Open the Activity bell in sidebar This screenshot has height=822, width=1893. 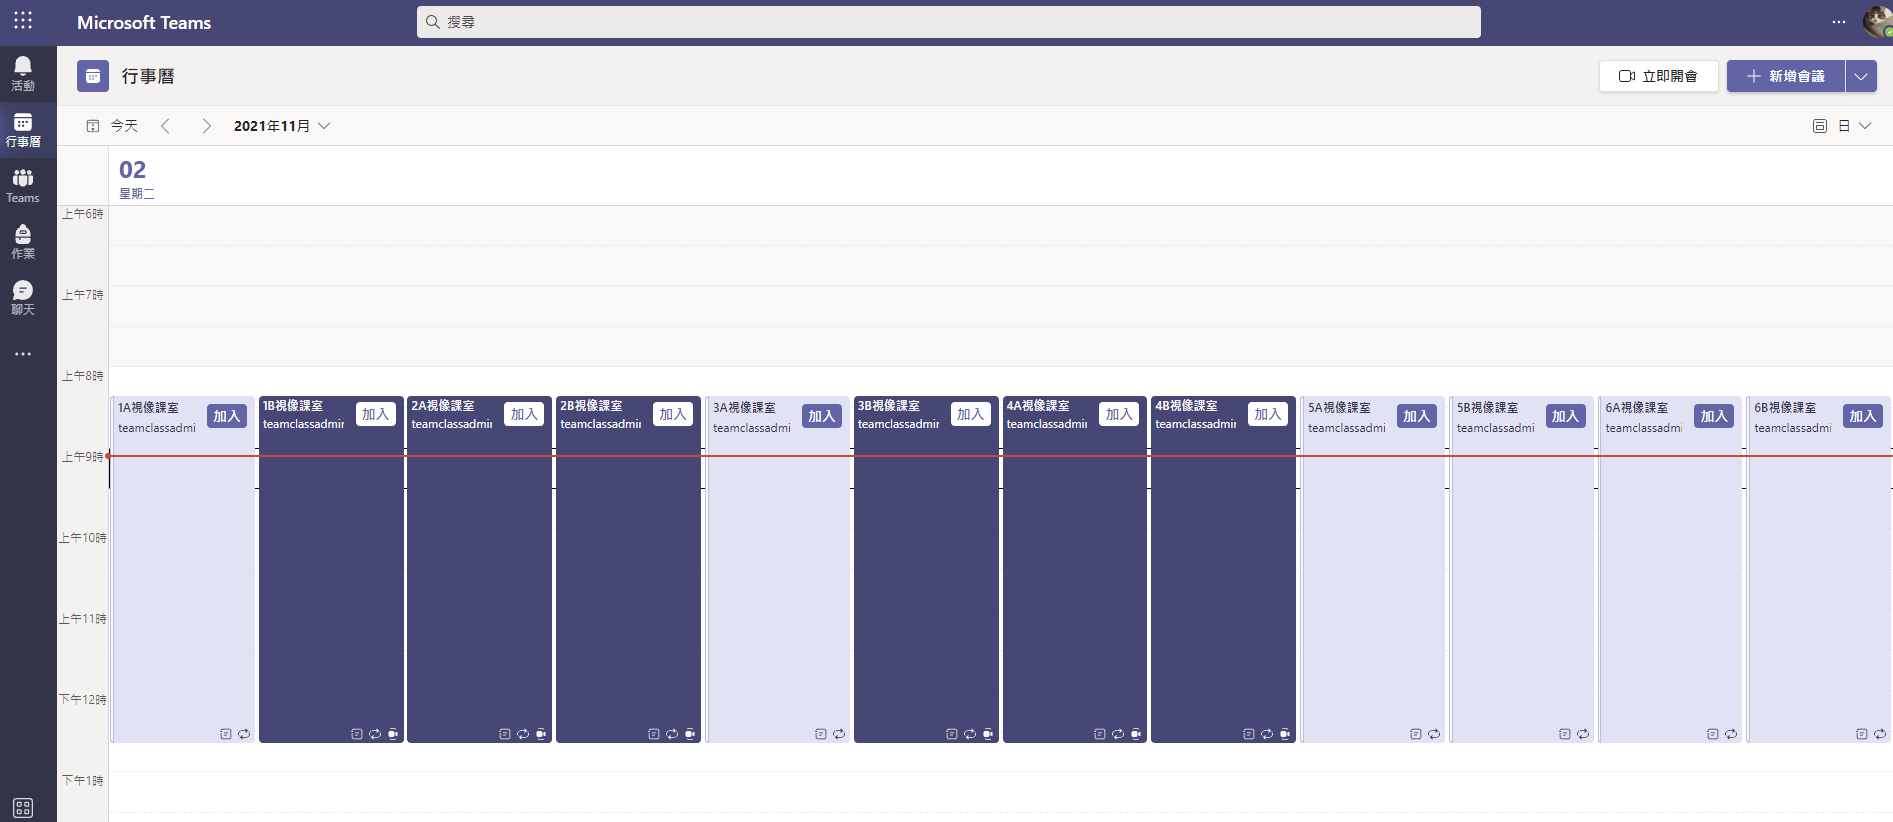pyautogui.click(x=23, y=74)
